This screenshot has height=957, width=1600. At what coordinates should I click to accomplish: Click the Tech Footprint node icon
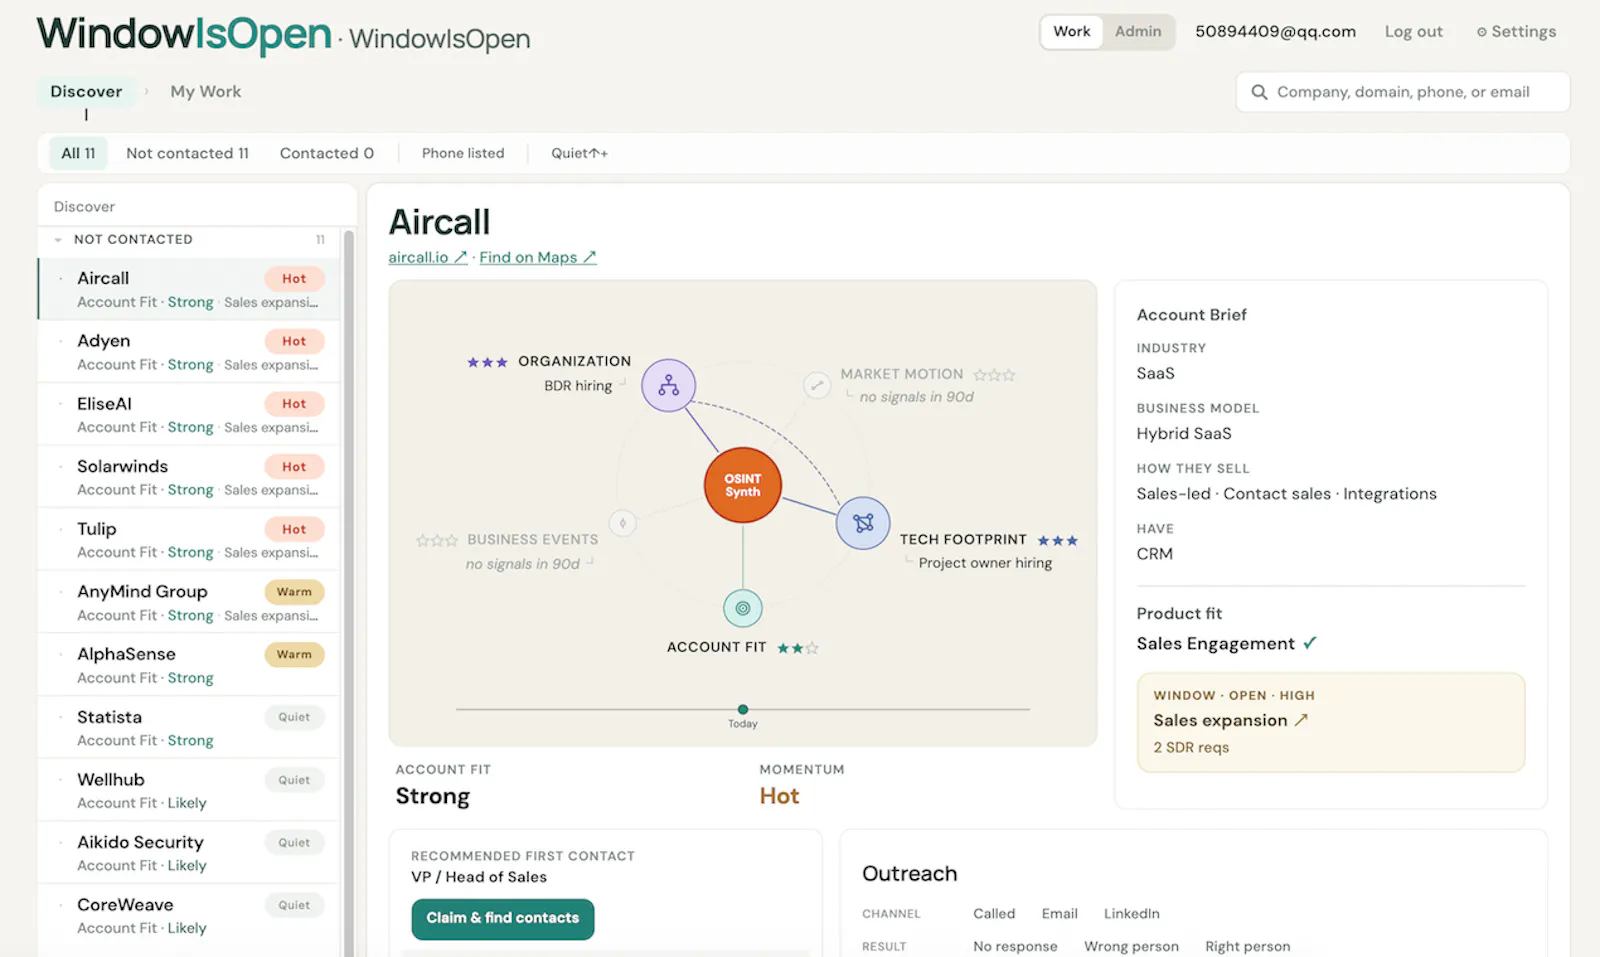(863, 523)
